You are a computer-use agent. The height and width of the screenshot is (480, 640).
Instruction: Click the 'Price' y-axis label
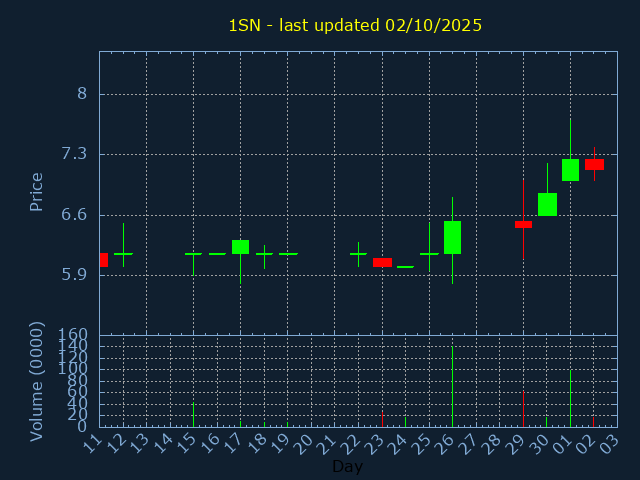[x=37, y=191]
